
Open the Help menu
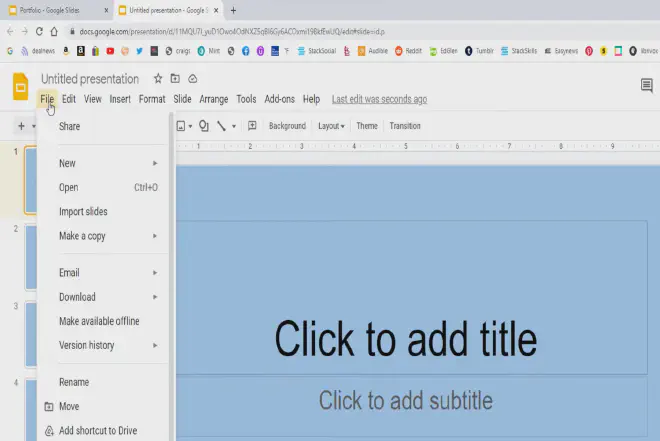[311, 99]
